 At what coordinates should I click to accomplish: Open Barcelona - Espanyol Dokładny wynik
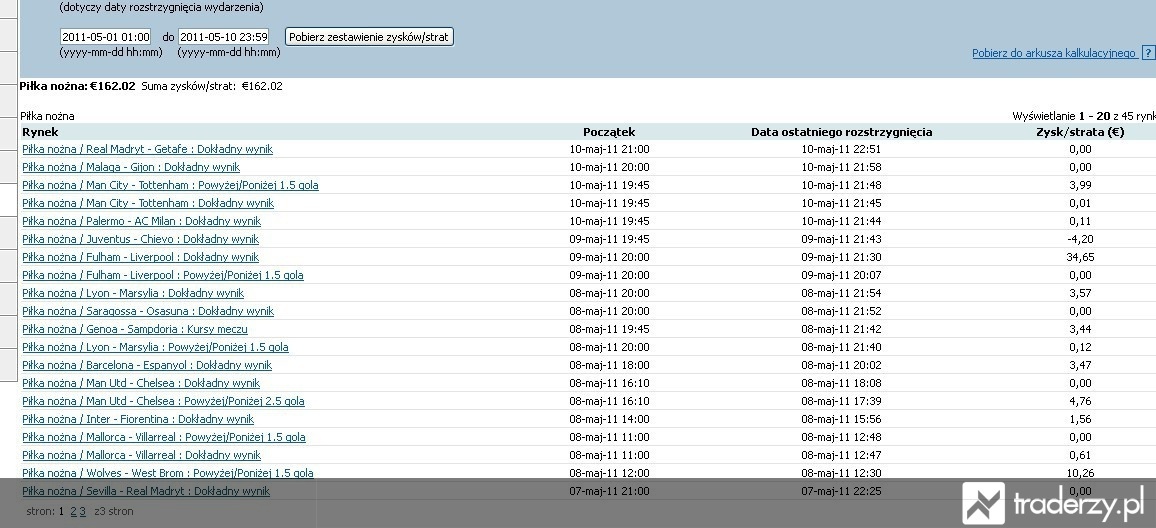coord(147,365)
